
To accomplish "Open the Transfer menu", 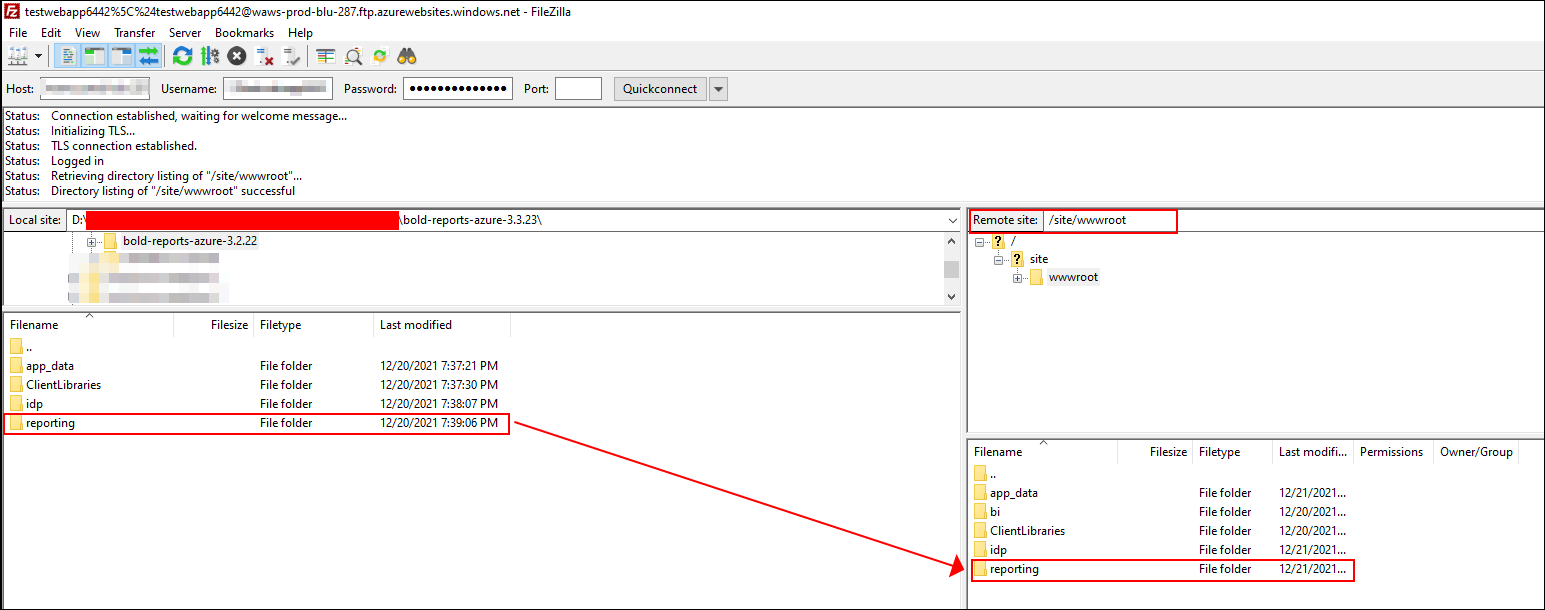I will coord(135,33).
